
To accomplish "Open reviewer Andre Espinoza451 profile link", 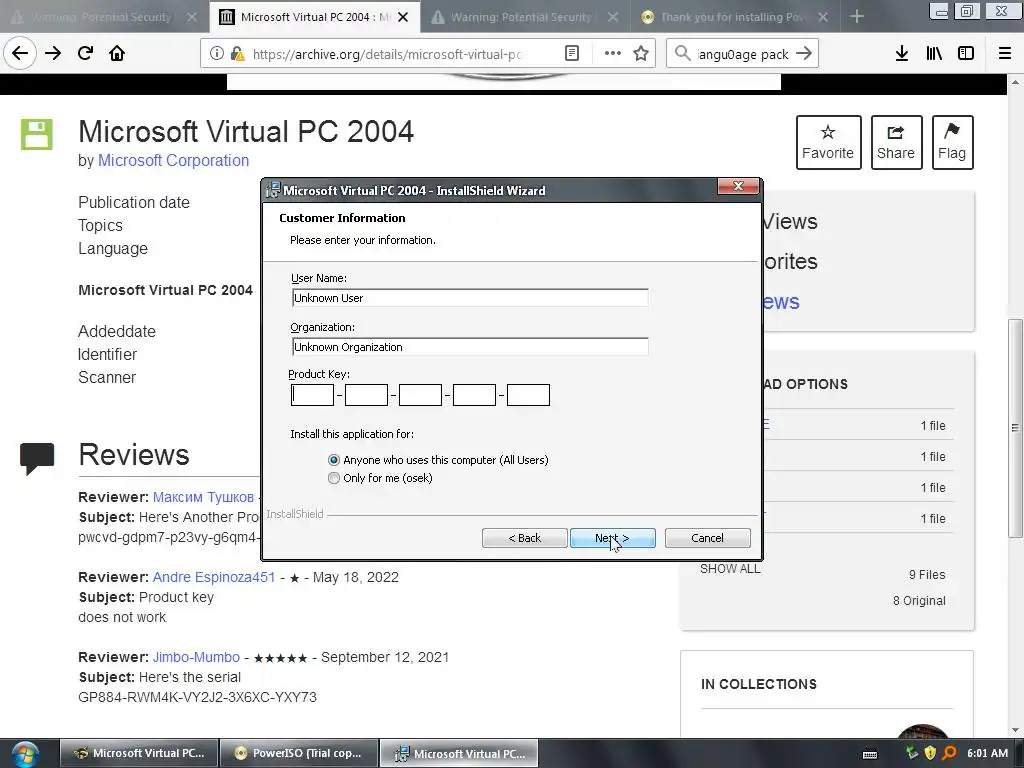I will coord(214,577).
